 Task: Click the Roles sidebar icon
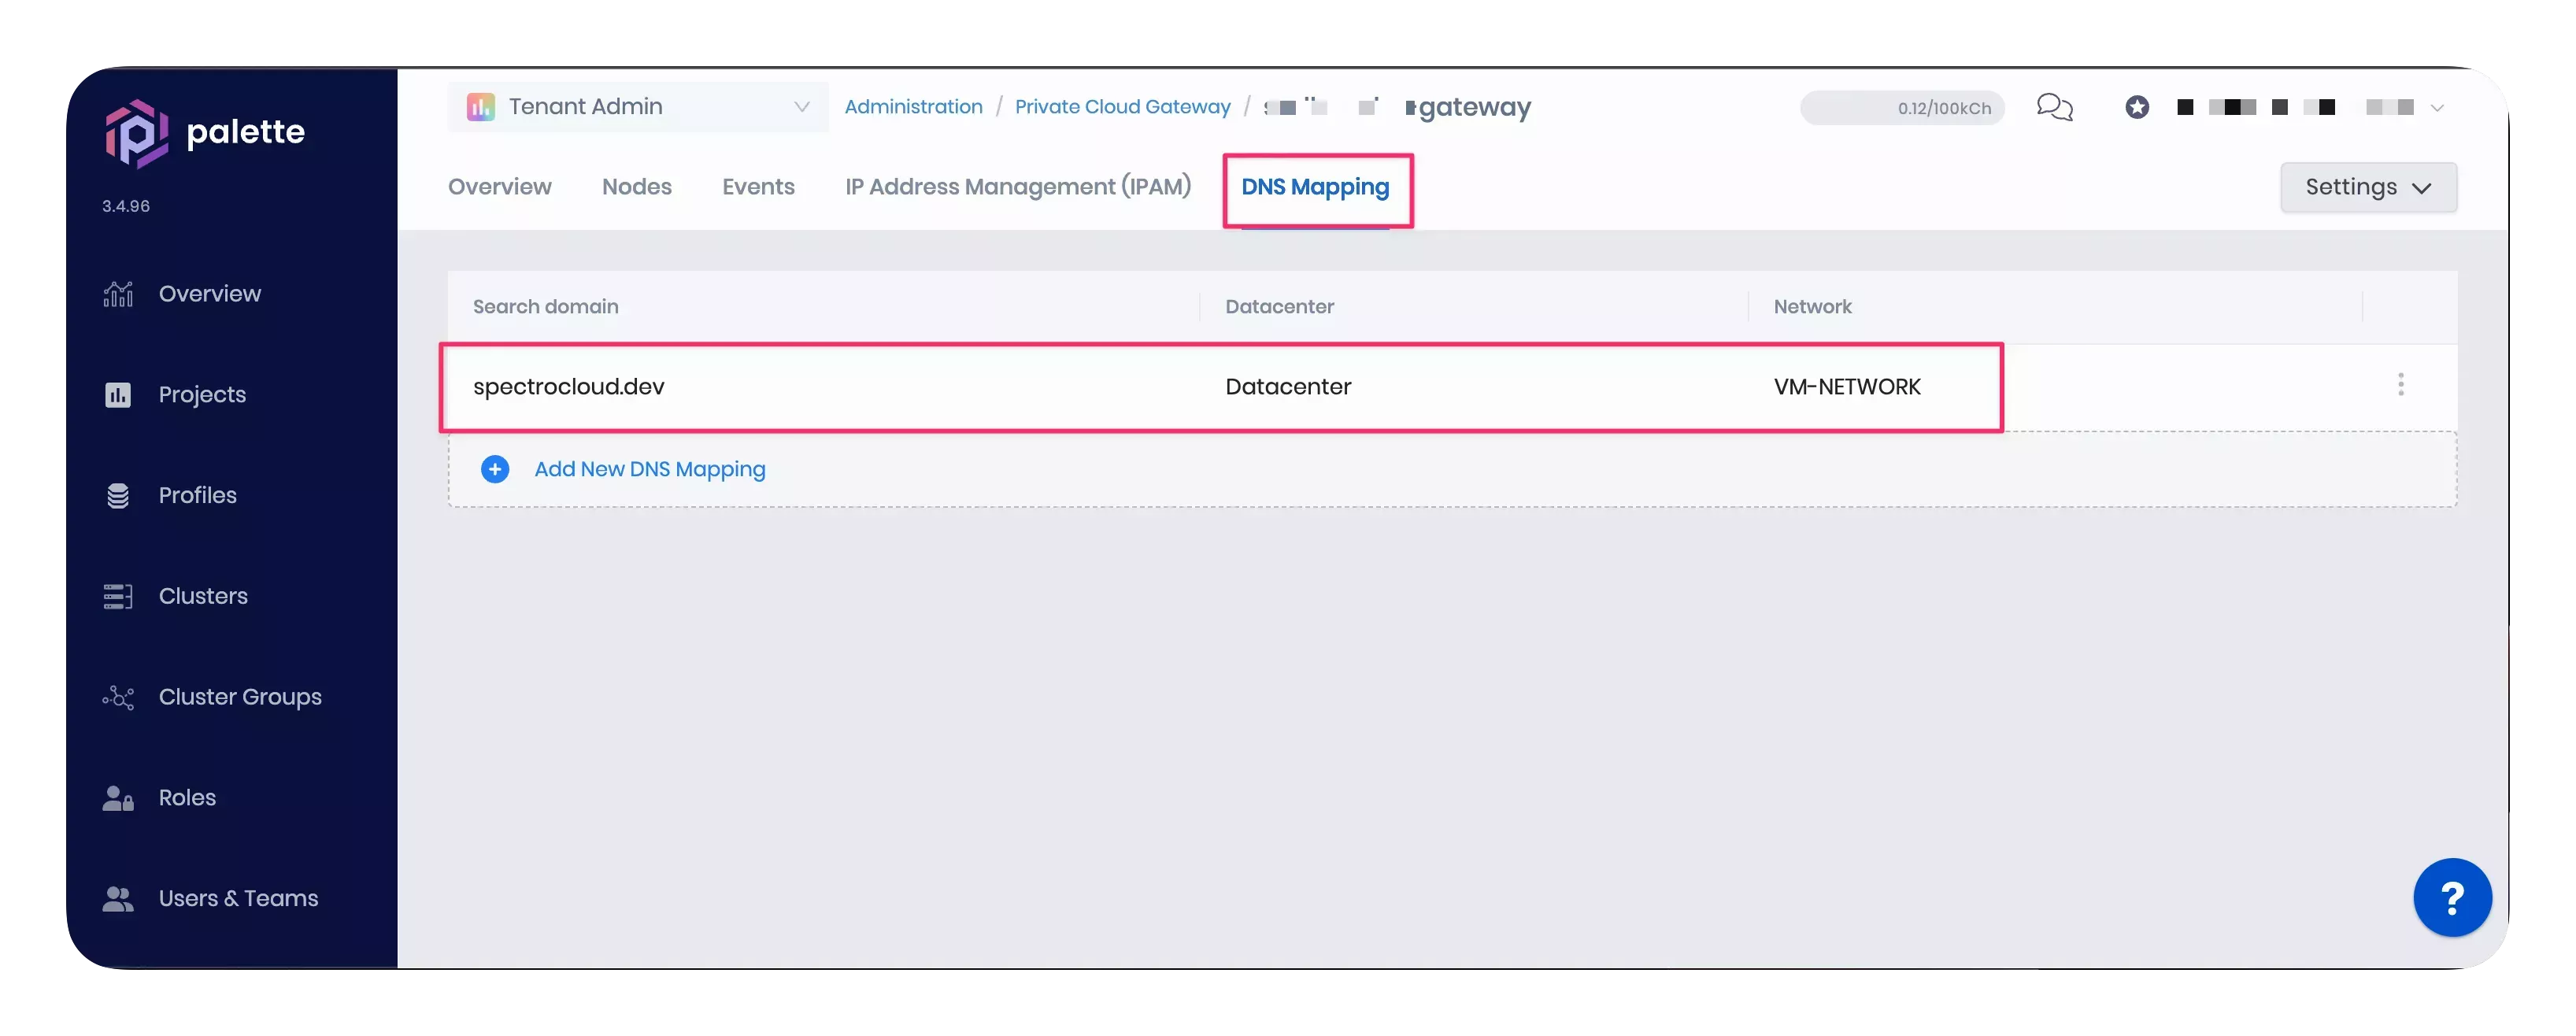click(x=117, y=797)
